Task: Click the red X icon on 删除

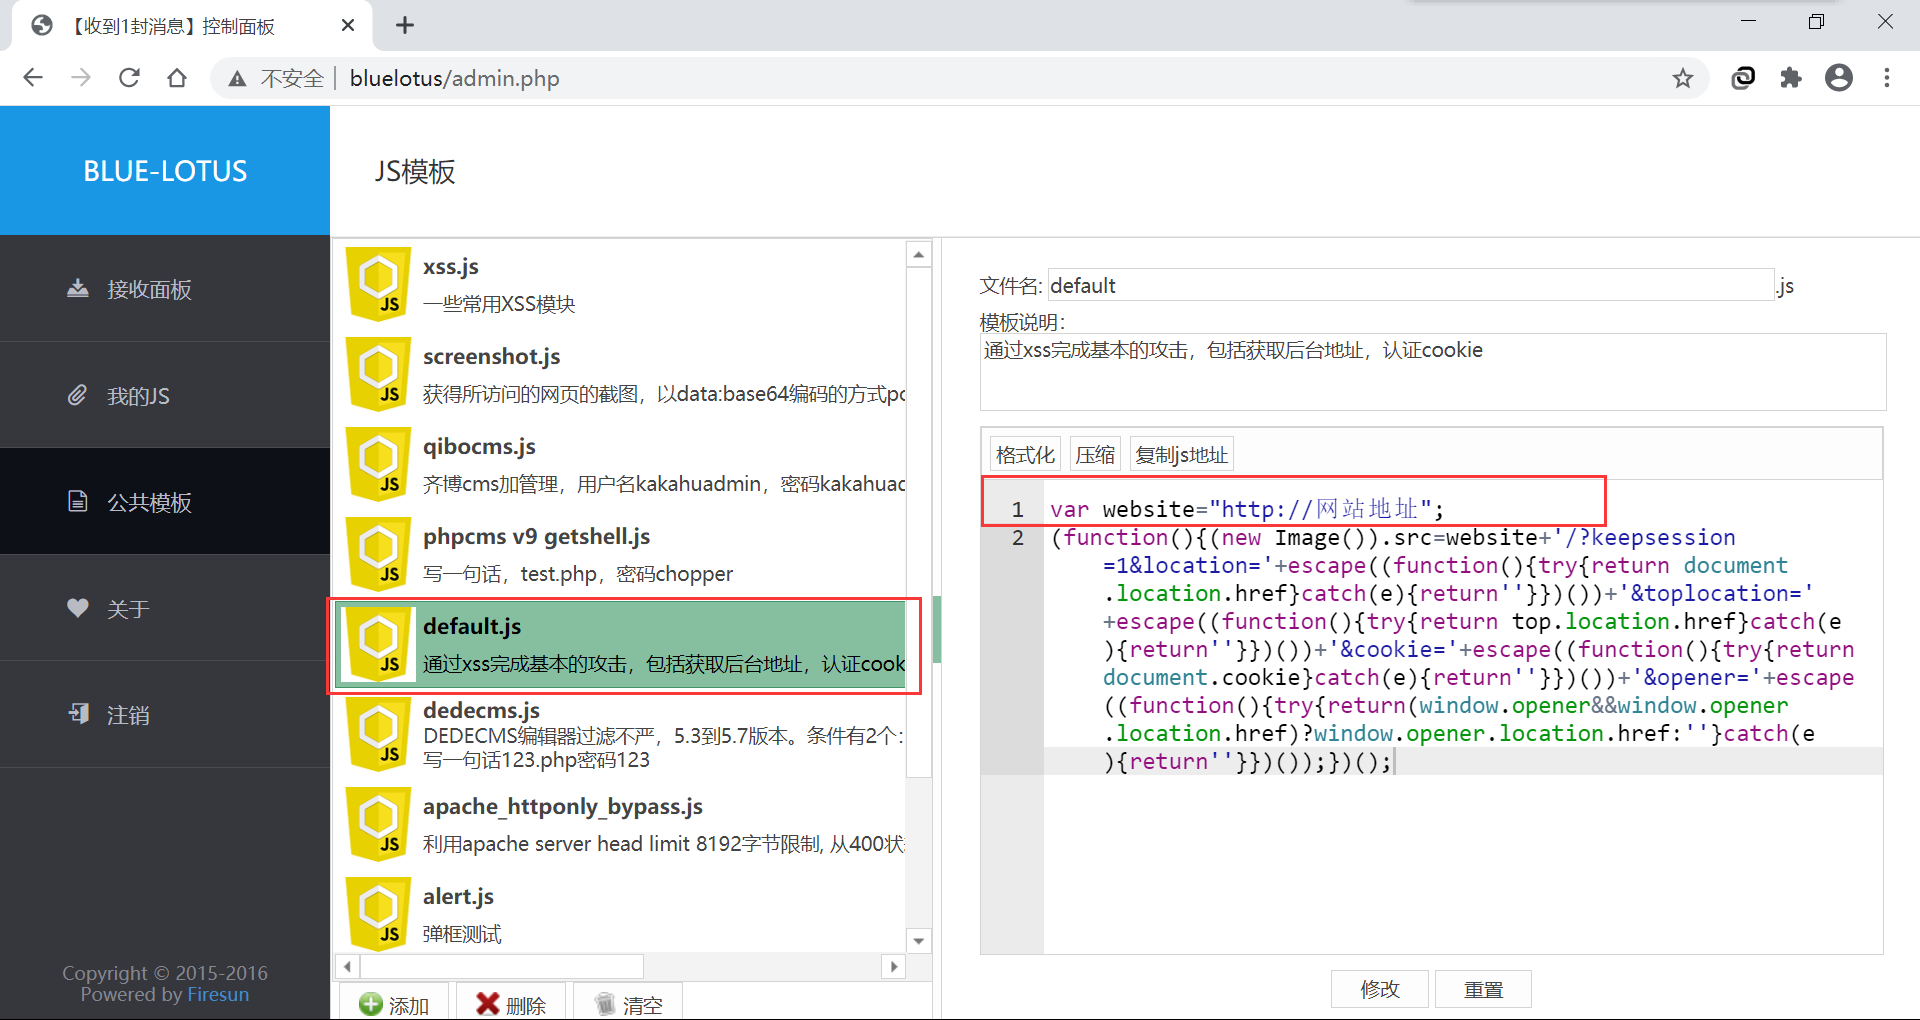Action: pos(487,1004)
